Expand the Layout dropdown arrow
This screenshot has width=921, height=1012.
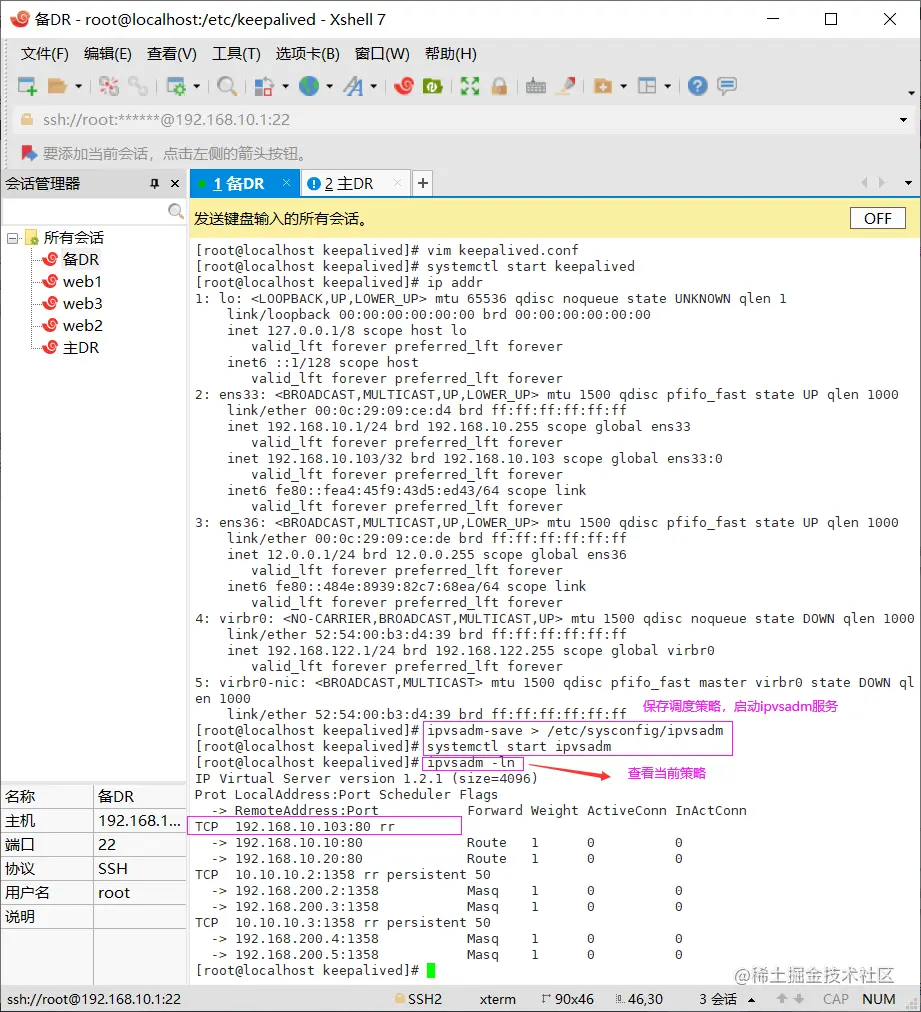667,86
